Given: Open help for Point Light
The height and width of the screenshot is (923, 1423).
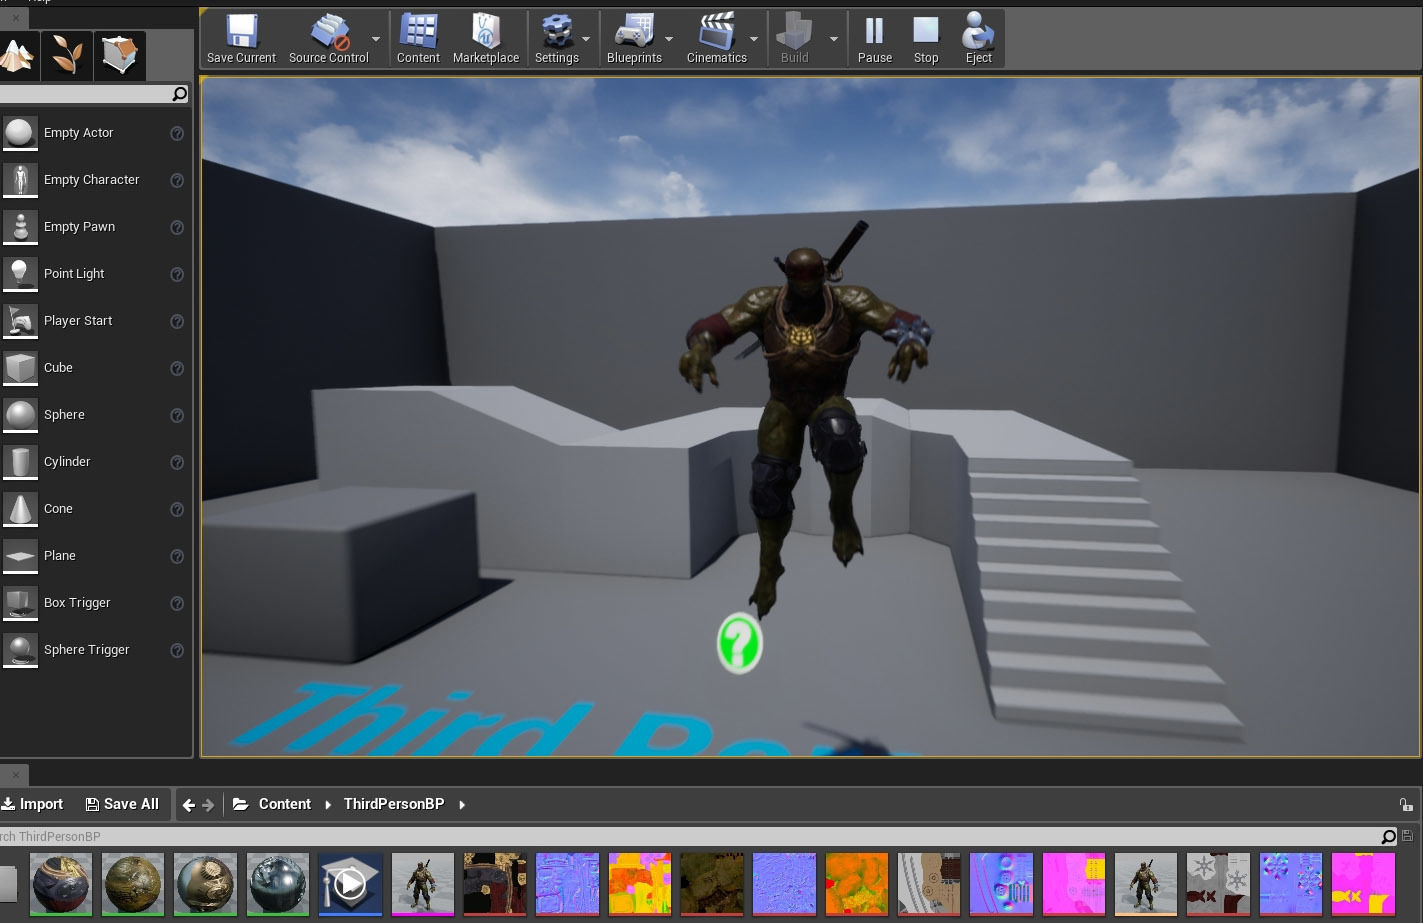Looking at the screenshot, I should coord(177,274).
